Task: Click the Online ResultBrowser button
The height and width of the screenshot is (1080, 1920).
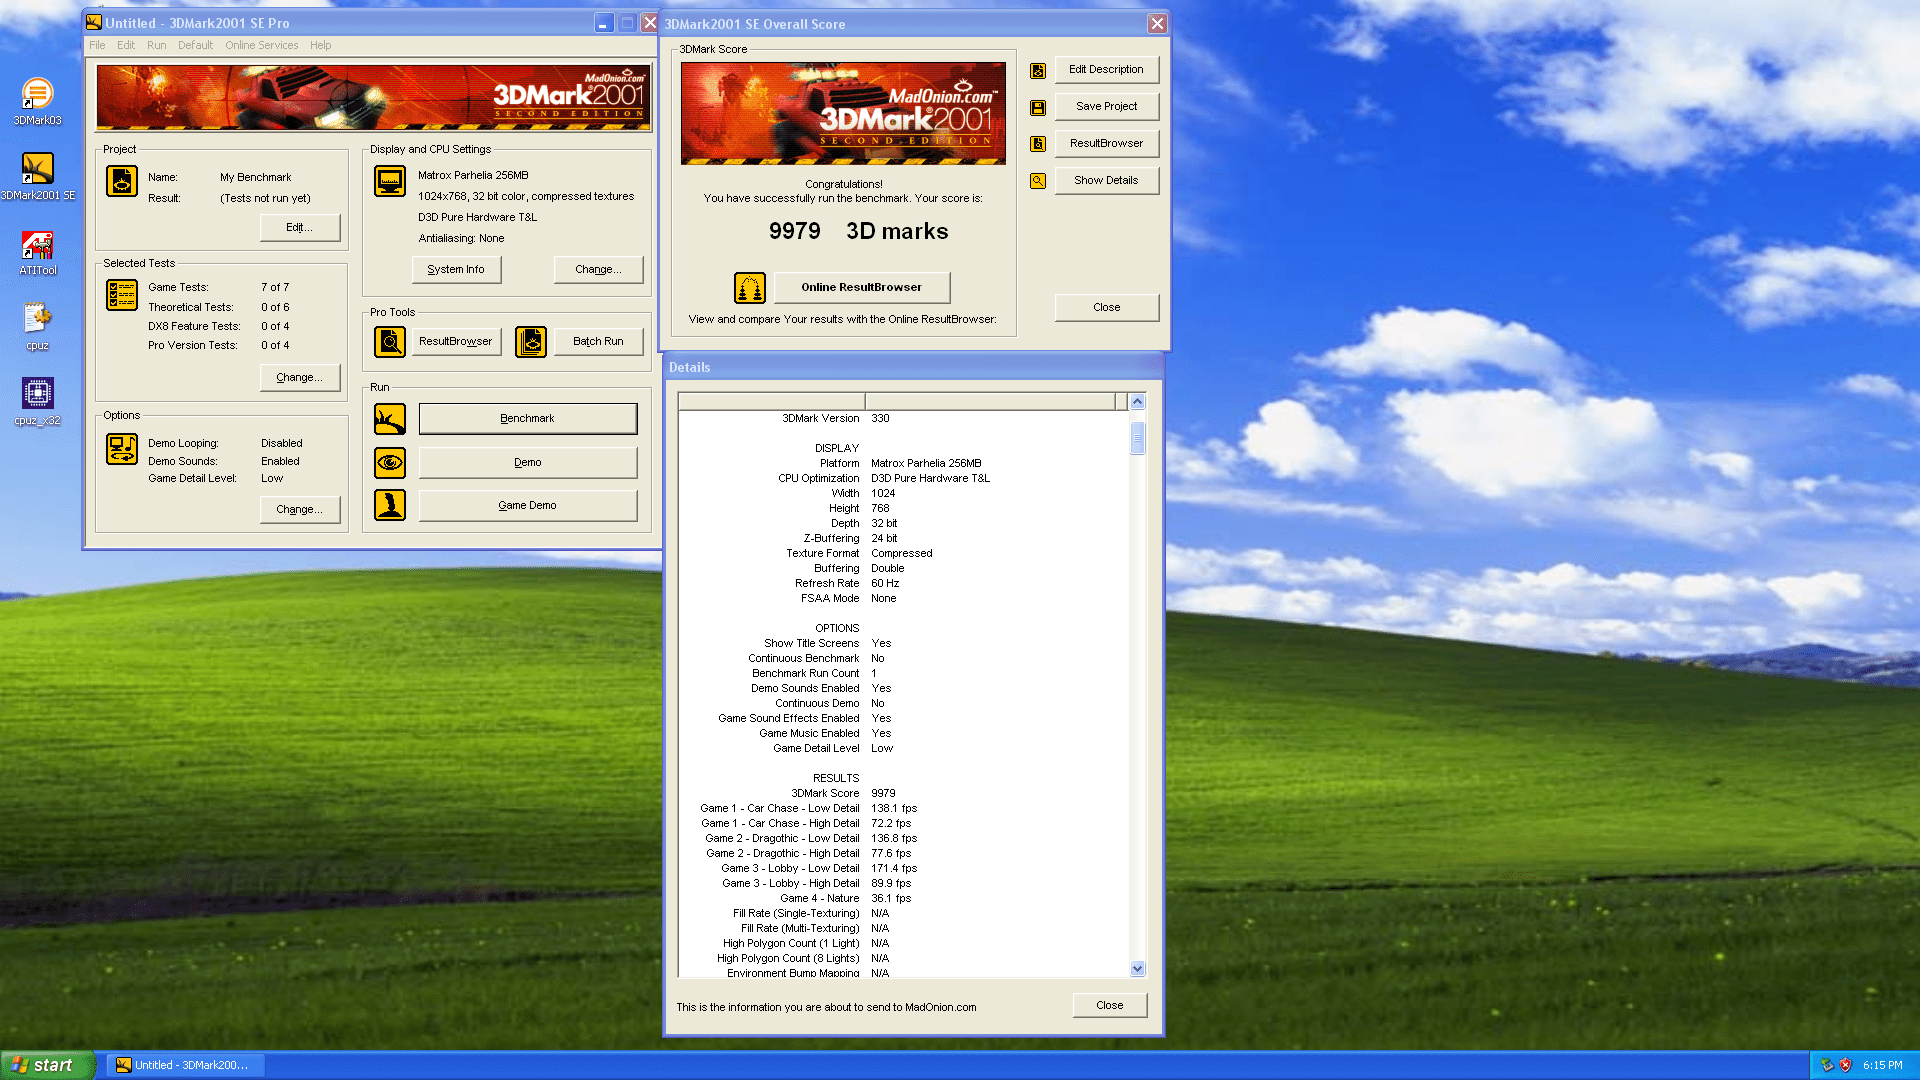Action: (862, 287)
